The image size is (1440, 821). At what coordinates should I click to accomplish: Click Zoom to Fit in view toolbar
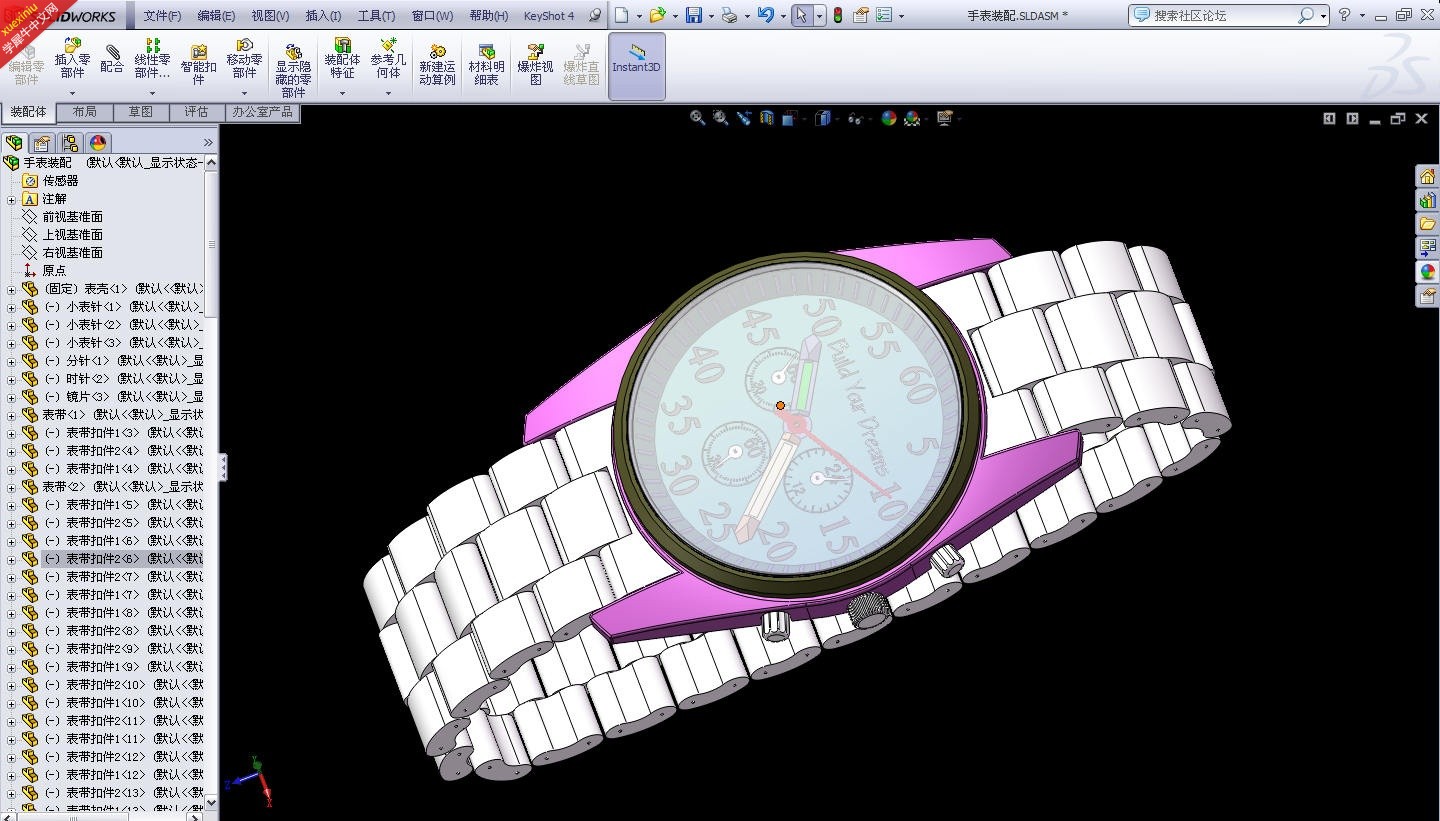[x=698, y=118]
